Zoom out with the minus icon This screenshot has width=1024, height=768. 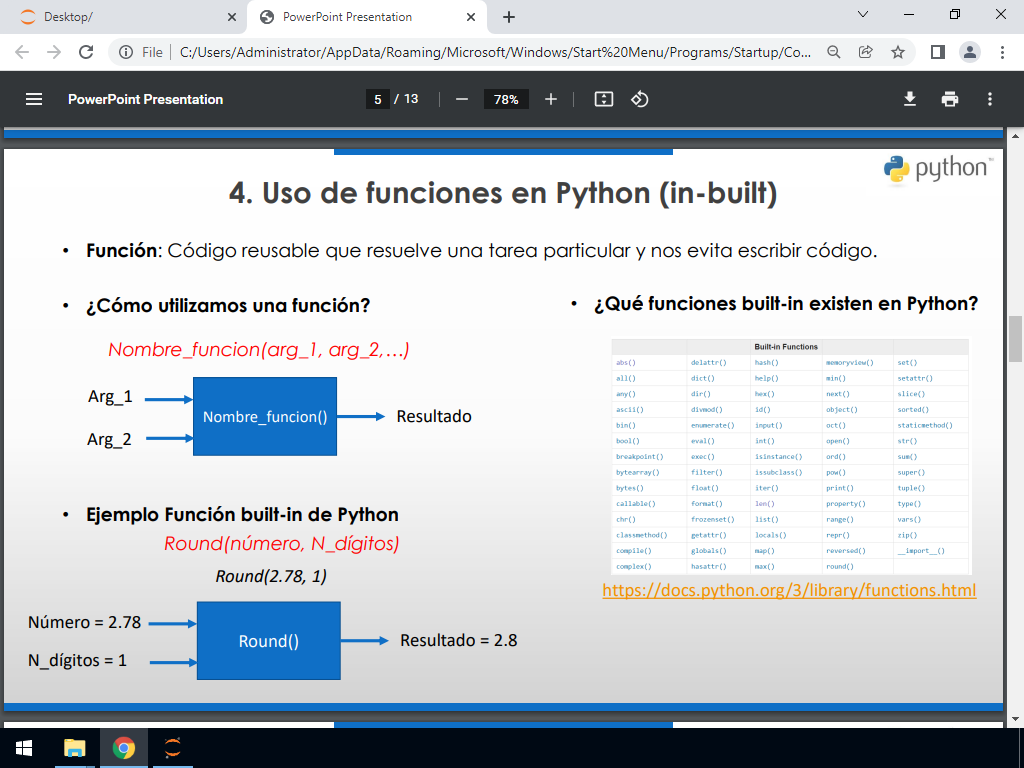[x=462, y=99]
